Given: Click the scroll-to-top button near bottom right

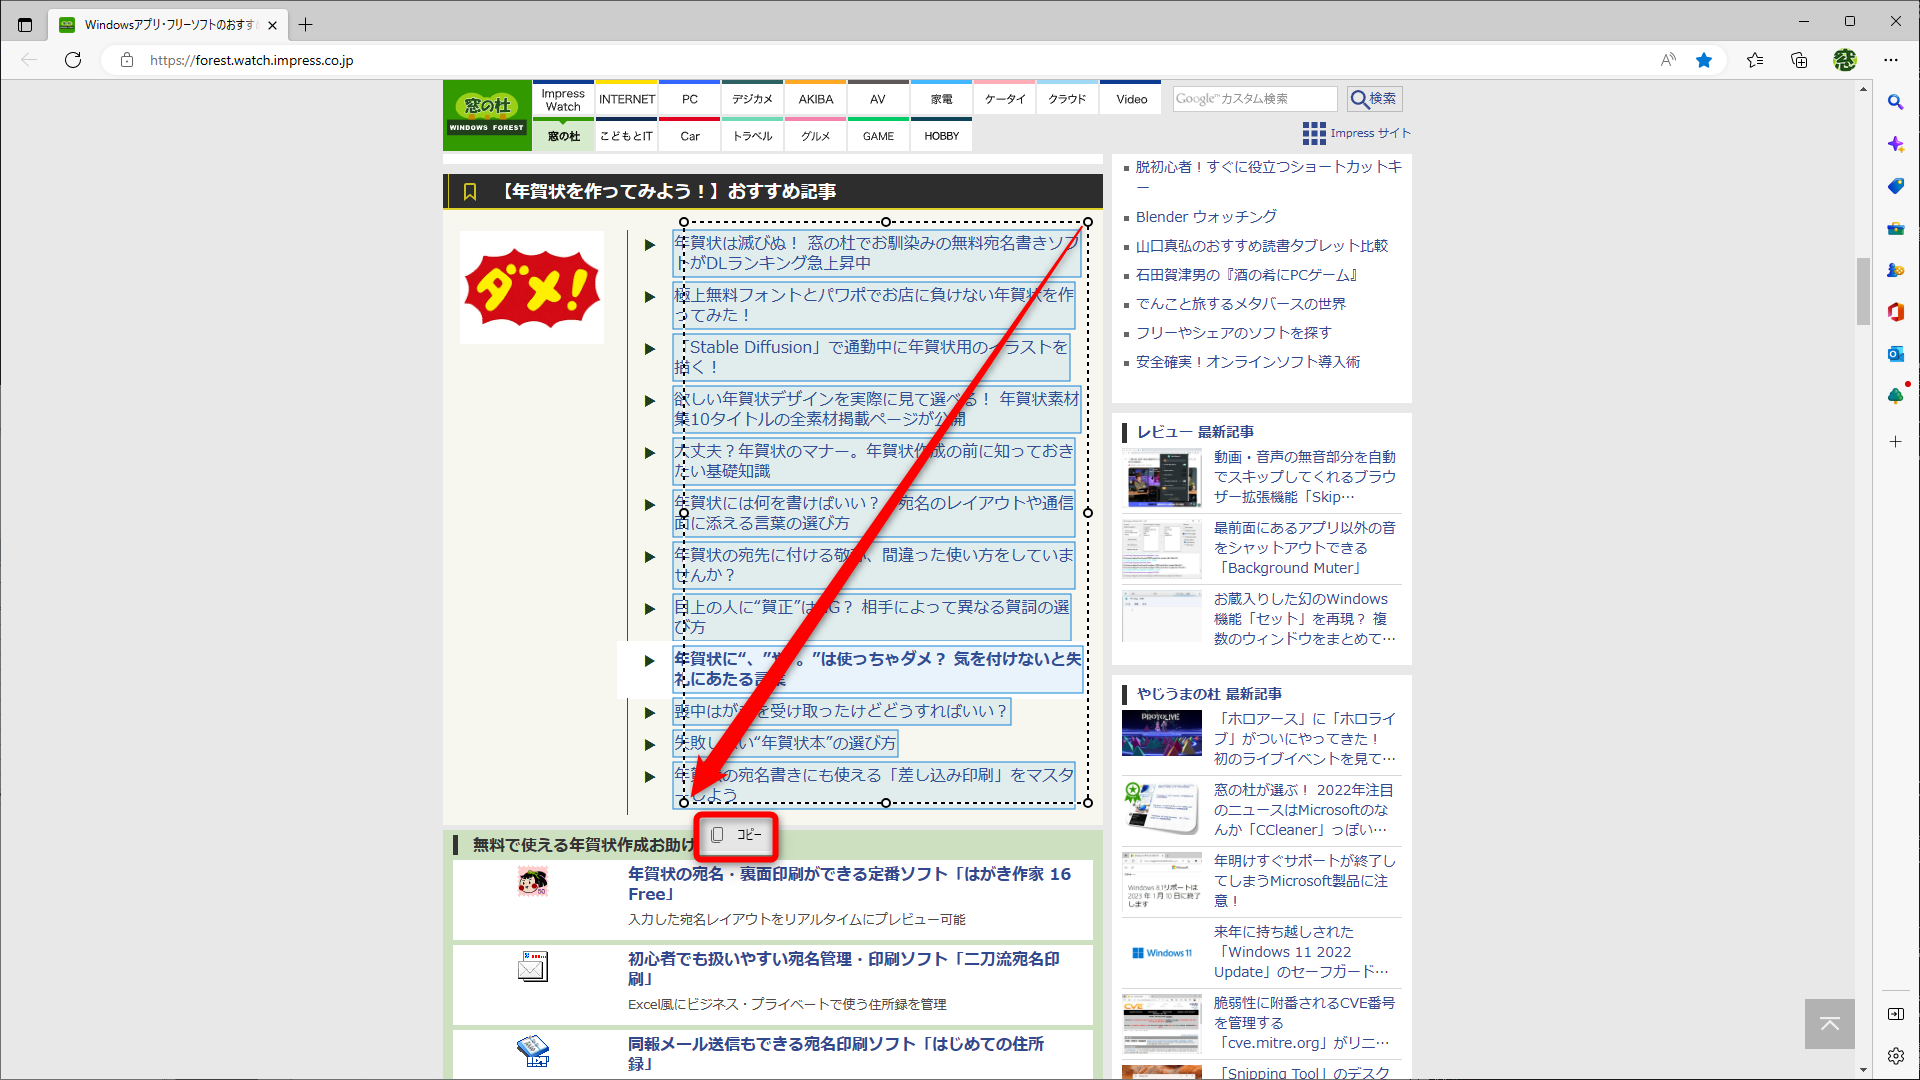Looking at the screenshot, I should coord(1829,1024).
